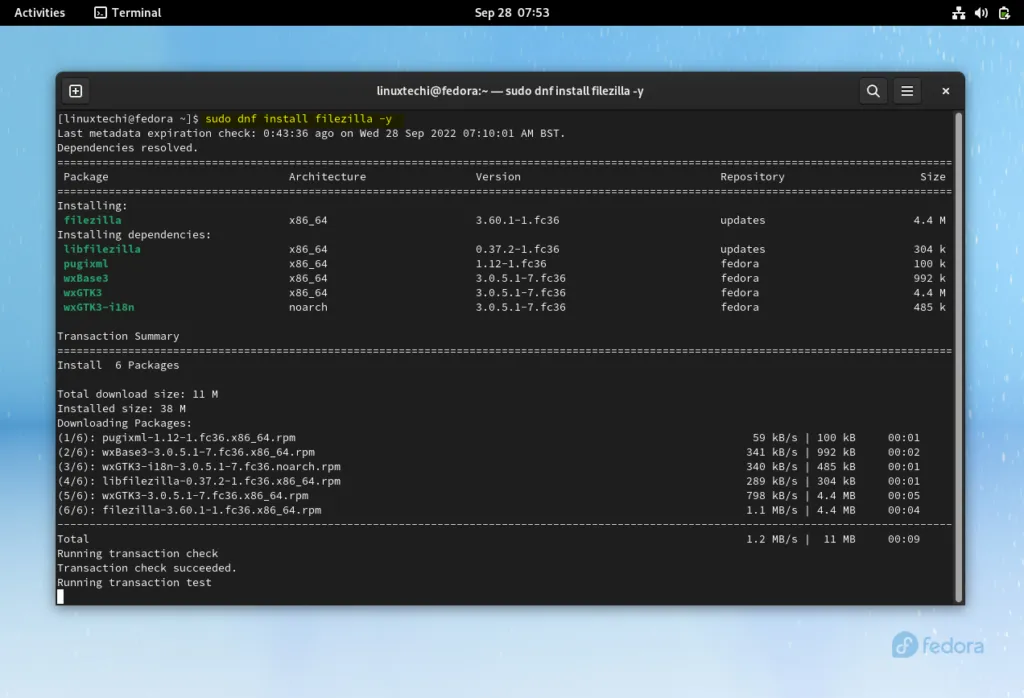
Task: Click the wxGTK3-i18n noarch.rpm download line
Action: pyautogui.click(x=488, y=467)
